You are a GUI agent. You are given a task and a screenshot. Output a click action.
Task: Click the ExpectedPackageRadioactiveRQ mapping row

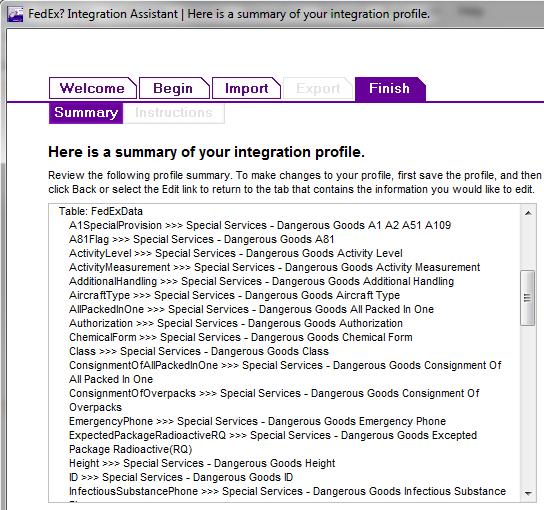pos(273,442)
